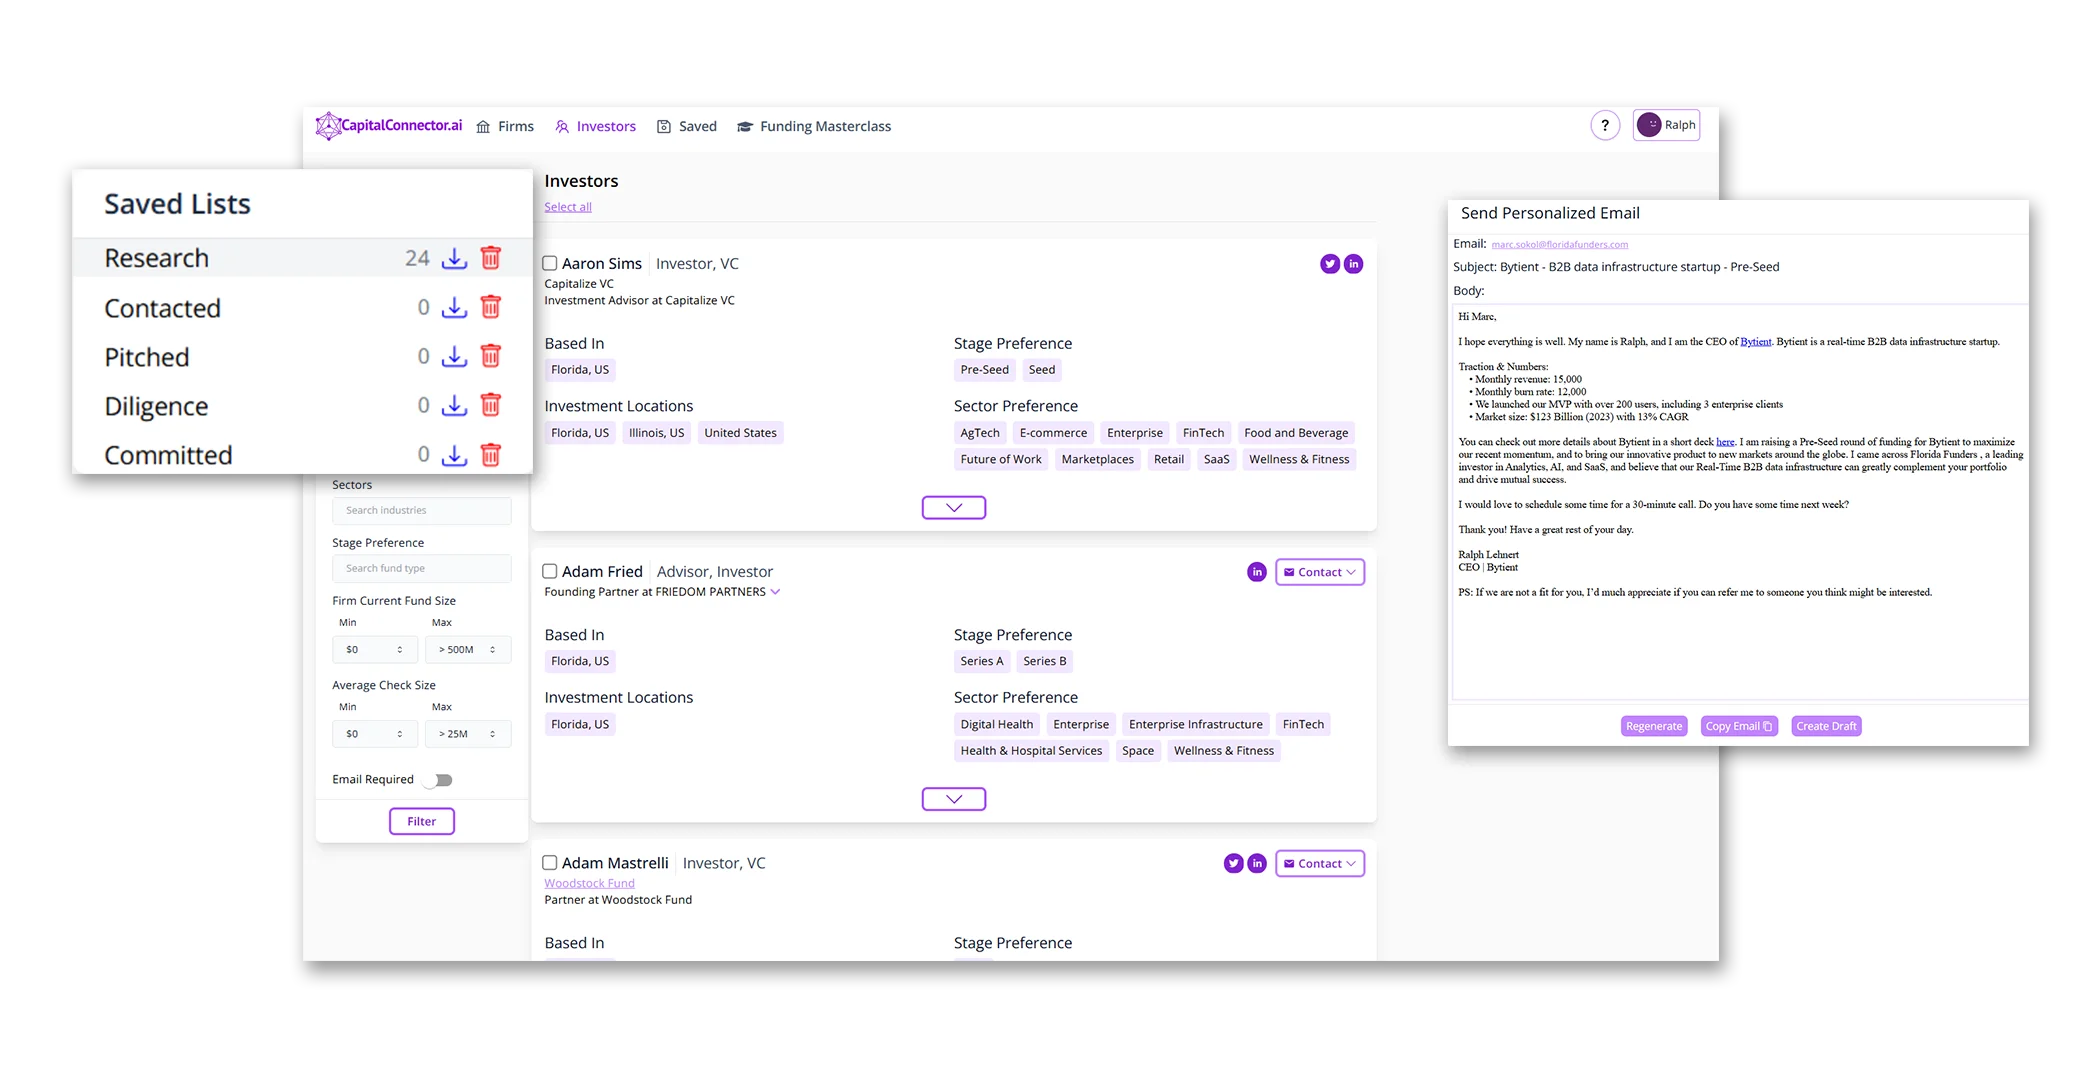Open the Funding Masterclass section
The height and width of the screenshot is (1068, 2100).
pos(824,126)
